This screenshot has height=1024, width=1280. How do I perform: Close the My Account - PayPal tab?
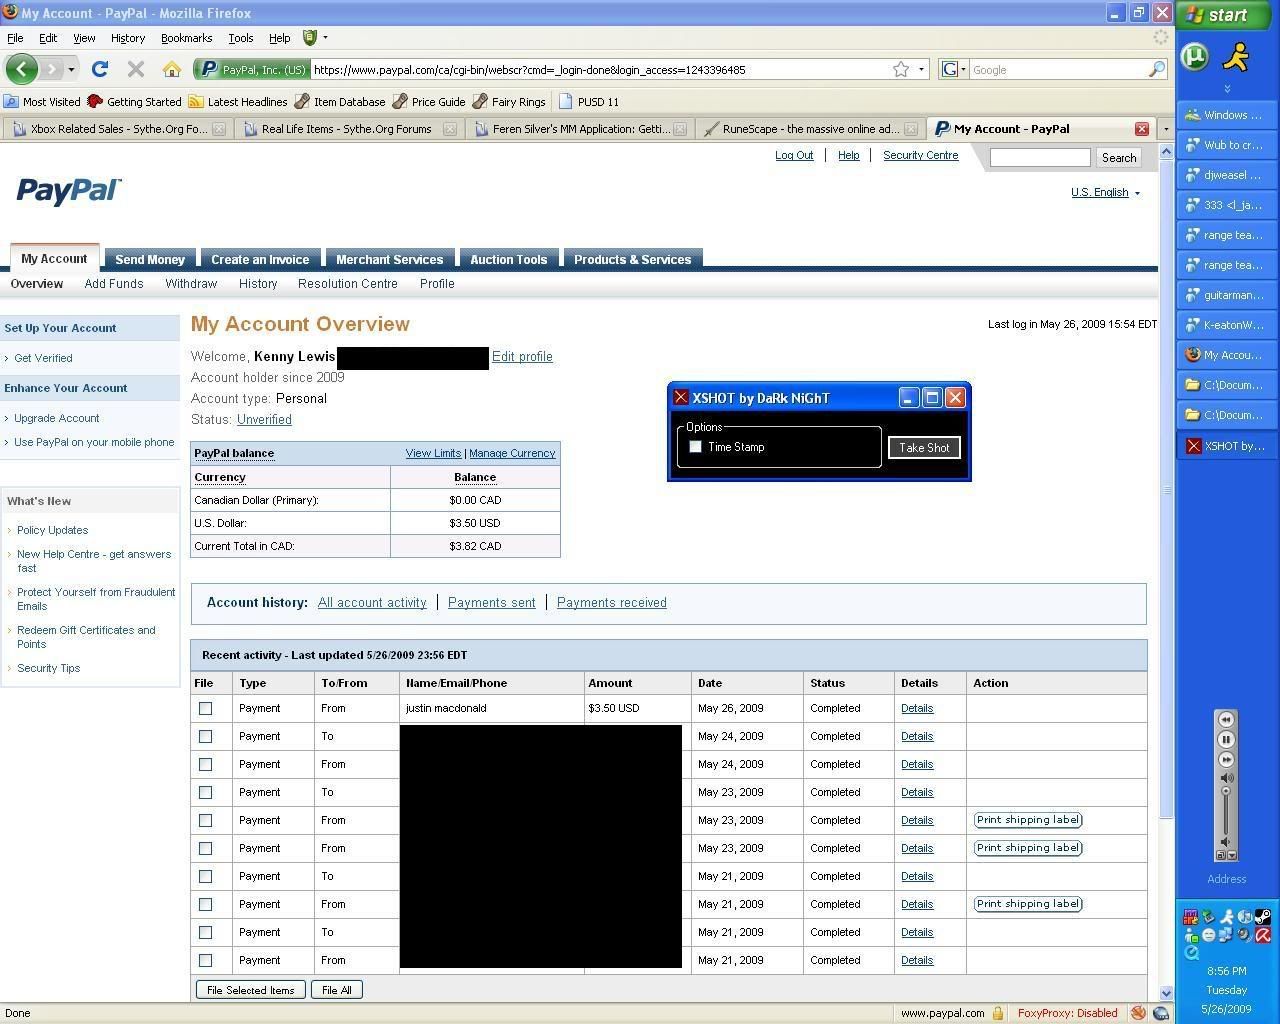(1141, 129)
